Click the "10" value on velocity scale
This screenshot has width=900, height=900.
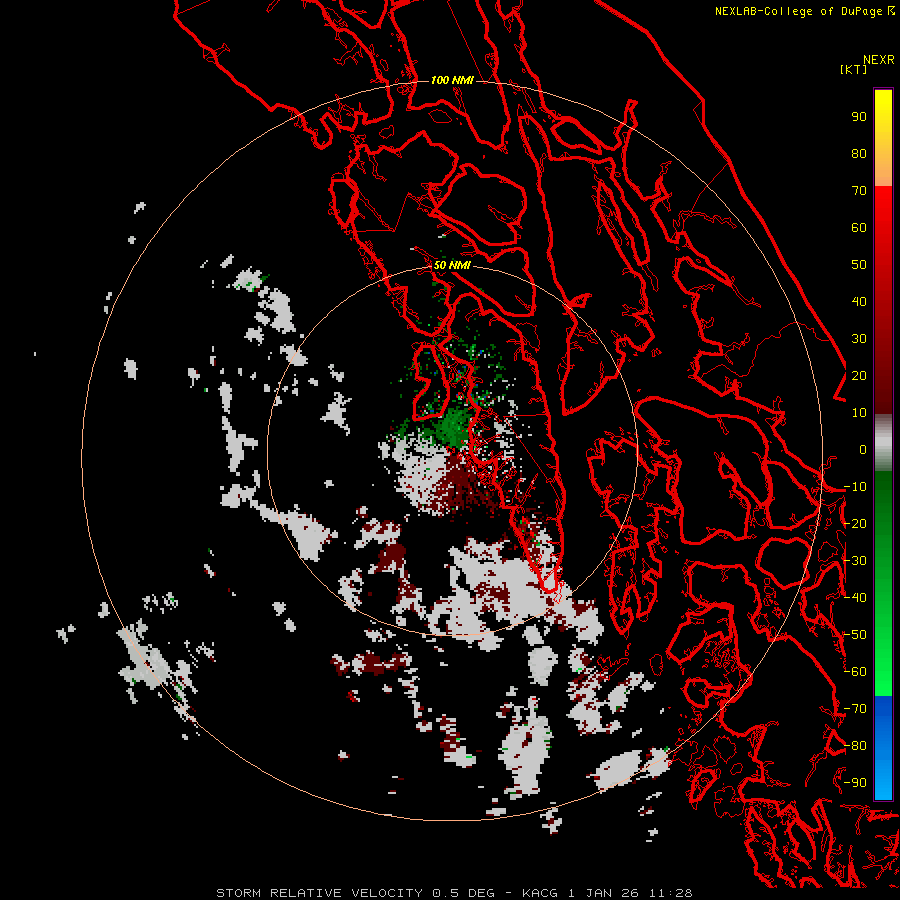tap(859, 413)
